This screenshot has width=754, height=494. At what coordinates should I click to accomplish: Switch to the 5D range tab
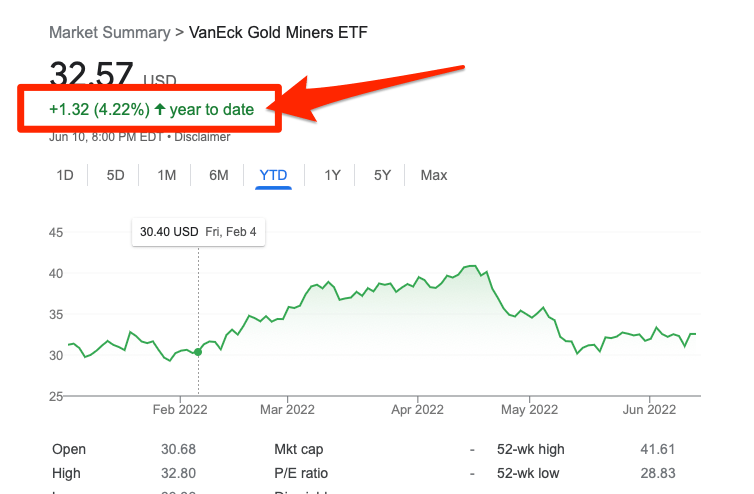click(116, 175)
